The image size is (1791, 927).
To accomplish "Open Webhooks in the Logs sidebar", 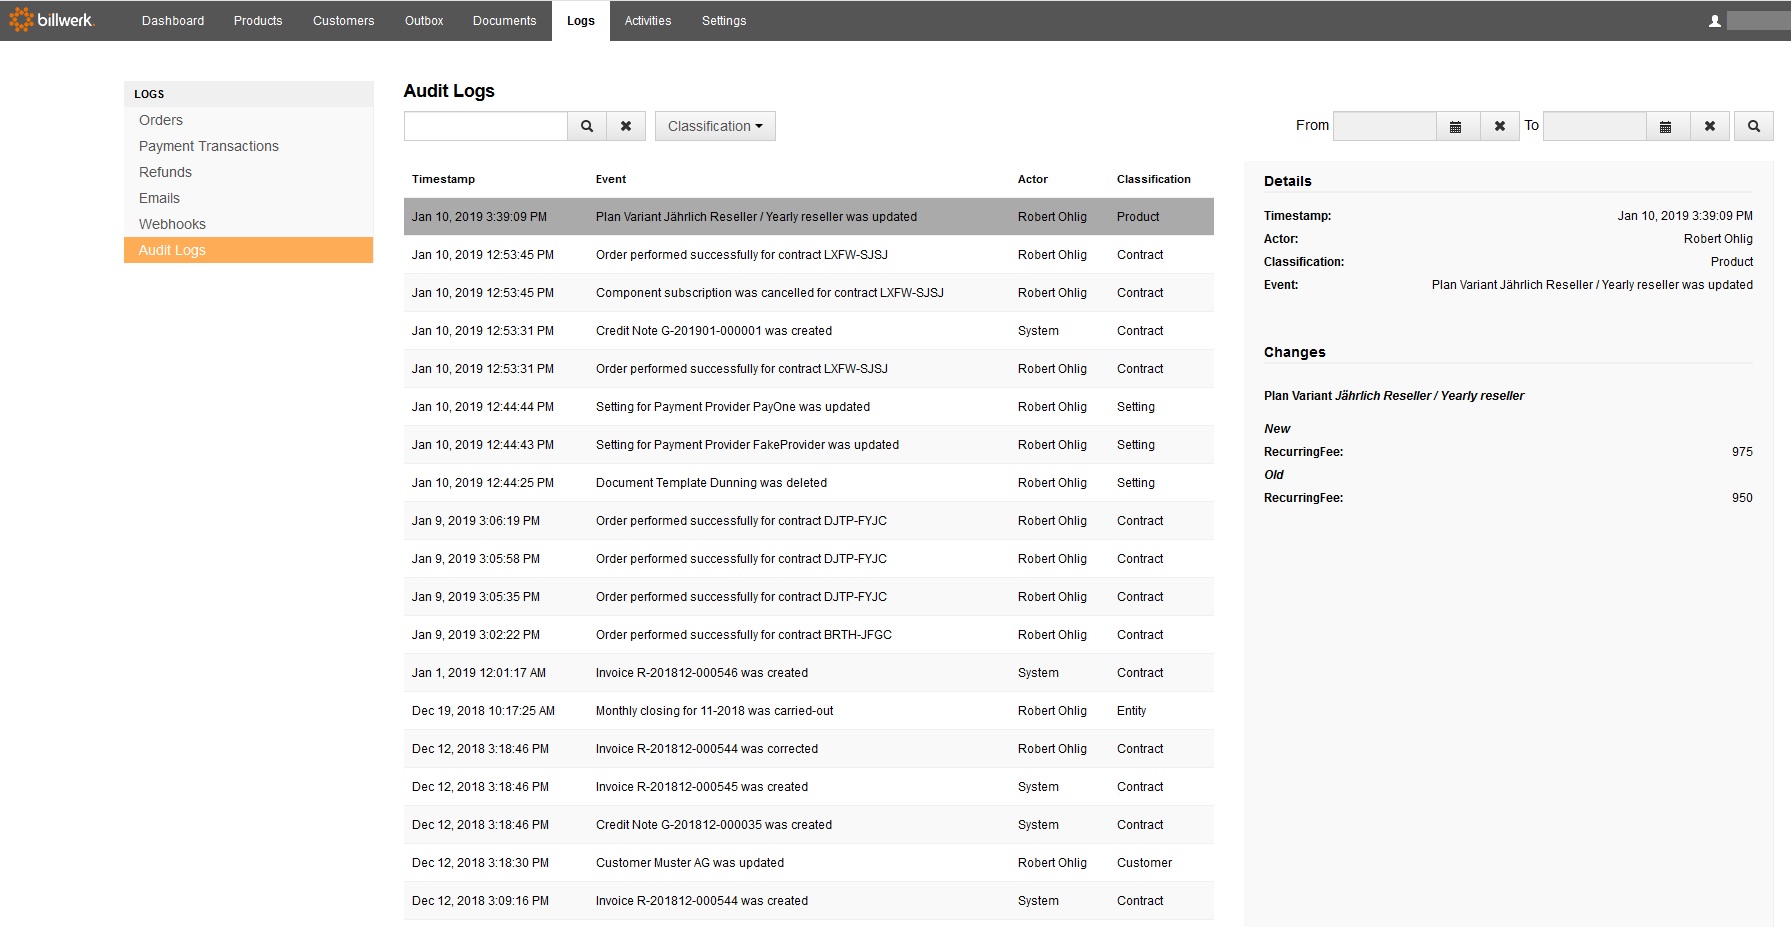I will (x=248, y=224).
